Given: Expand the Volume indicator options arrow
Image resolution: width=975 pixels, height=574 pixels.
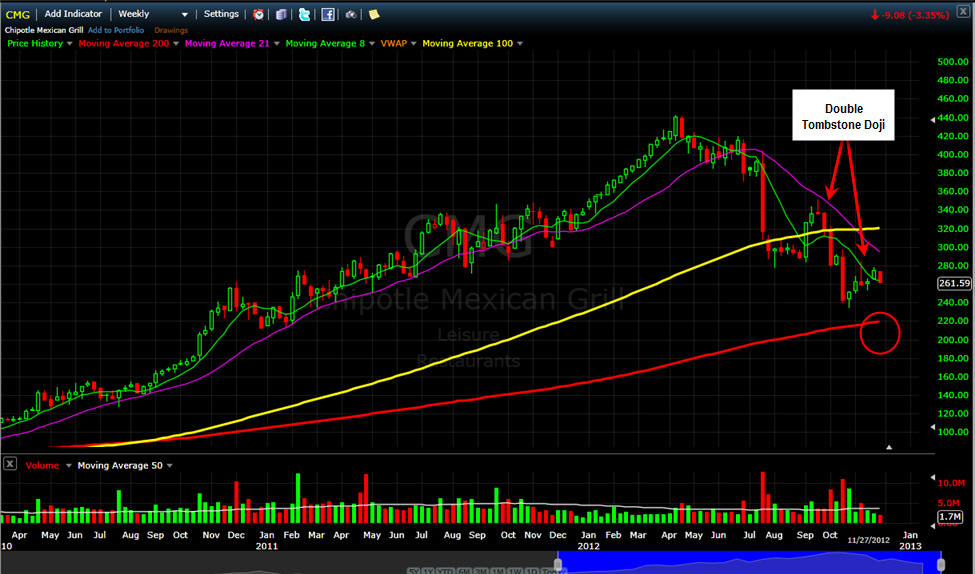Looking at the screenshot, I should 68,466.
